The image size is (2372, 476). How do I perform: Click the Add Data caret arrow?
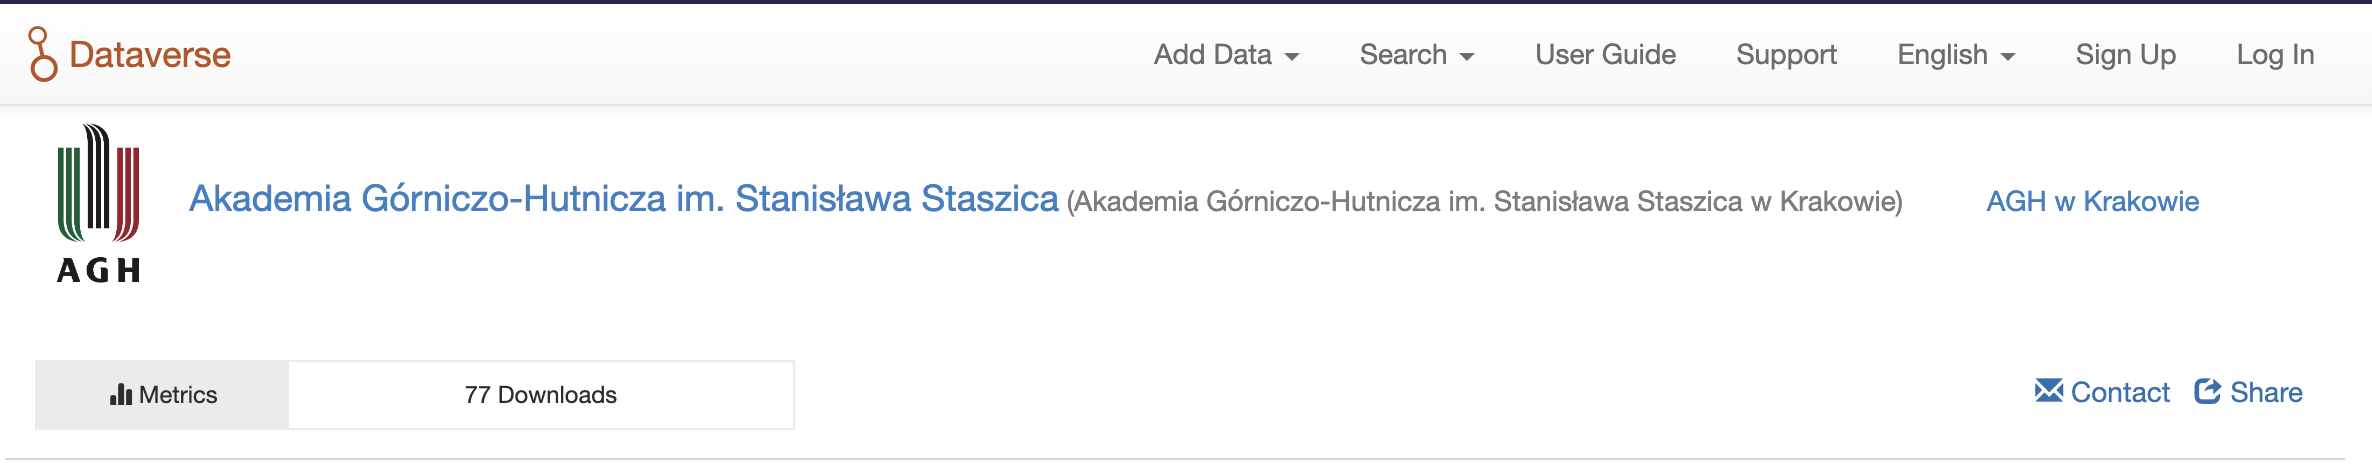pyautogui.click(x=1292, y=57)
